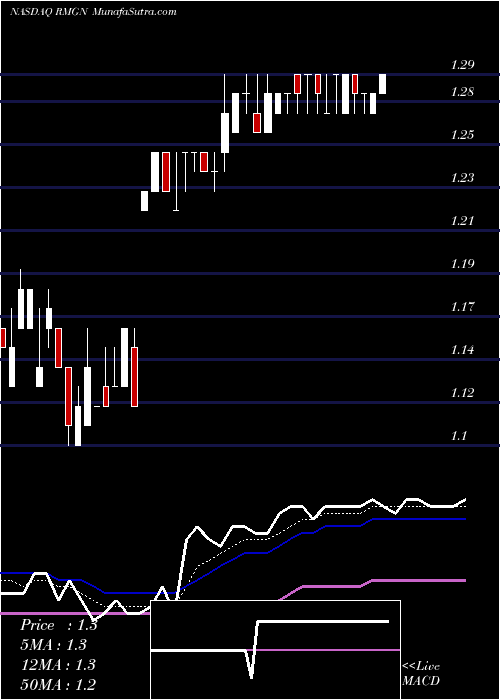Select the 1.28 price axis label
The width and height of the screenshot is (500, 700).
(462, 92)
